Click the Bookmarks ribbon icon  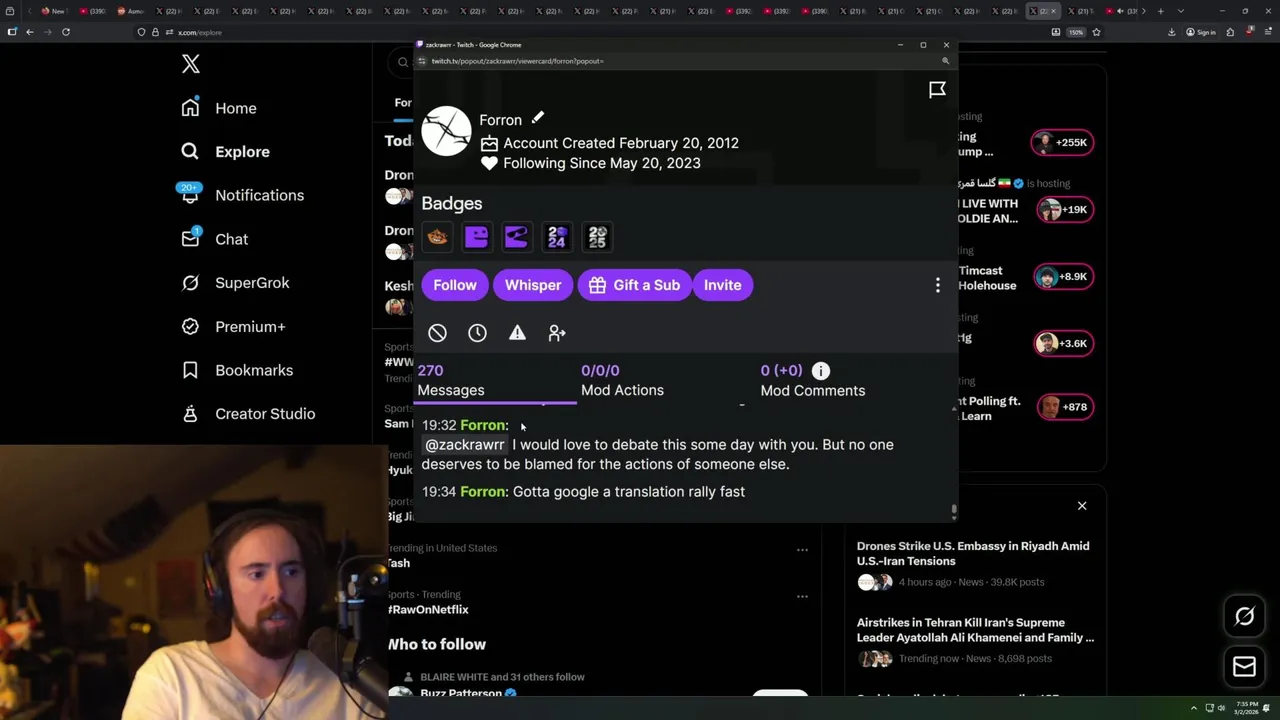point(190,370)
